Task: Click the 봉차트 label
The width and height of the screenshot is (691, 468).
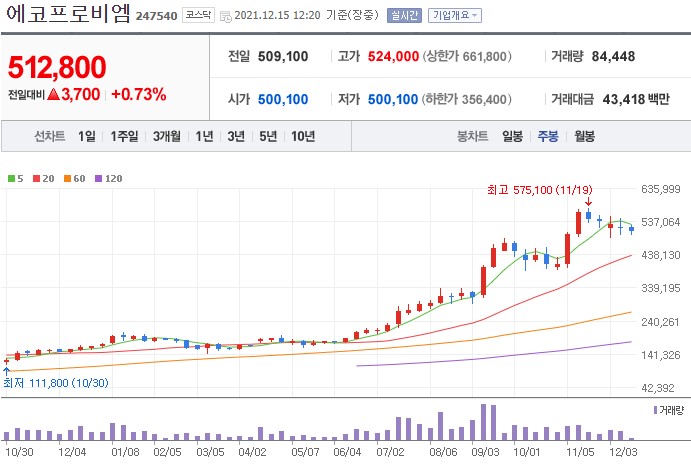Action: [x=472, y=136]
